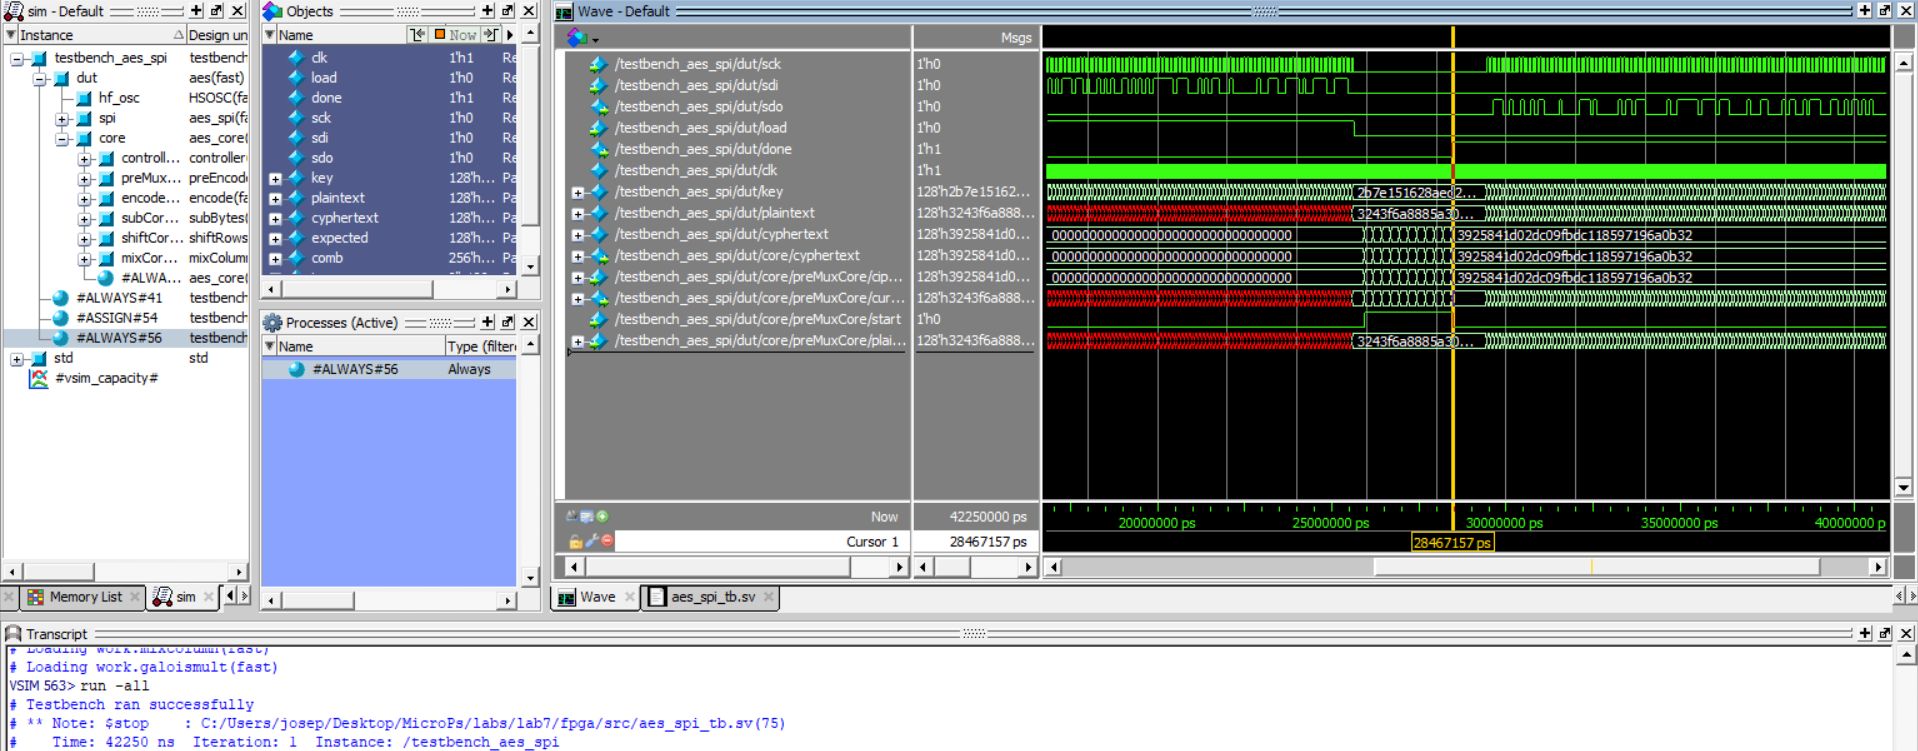Viewport: 1918px width, 751px height.
Task: Click the Now indicator in Objects header
Action: pyautogui.click(x=456, y=34)
